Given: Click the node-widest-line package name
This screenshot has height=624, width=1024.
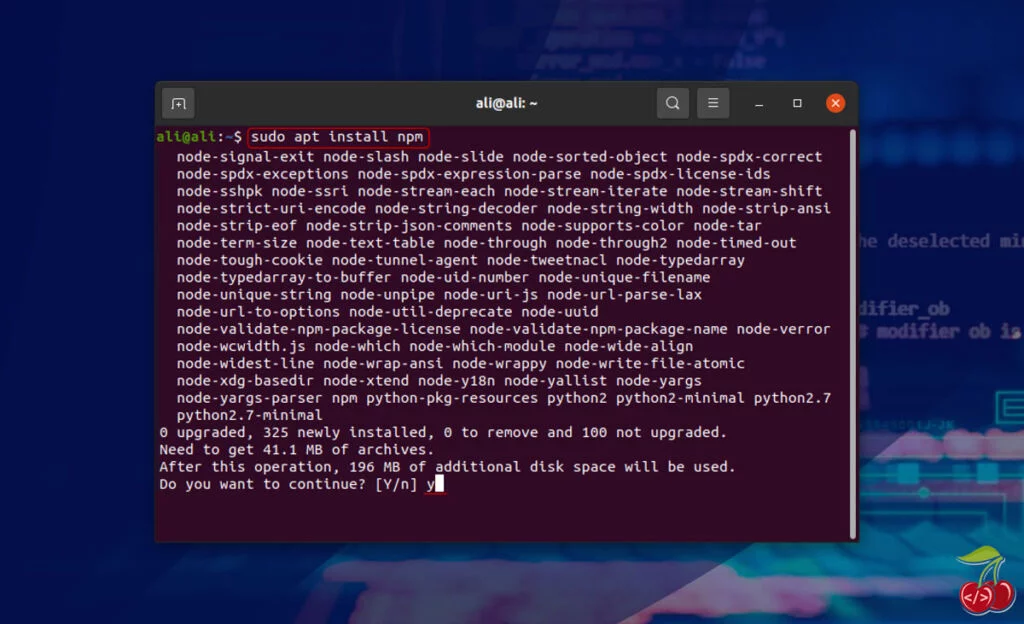Looking at the screenshot, I should [245, 364].
